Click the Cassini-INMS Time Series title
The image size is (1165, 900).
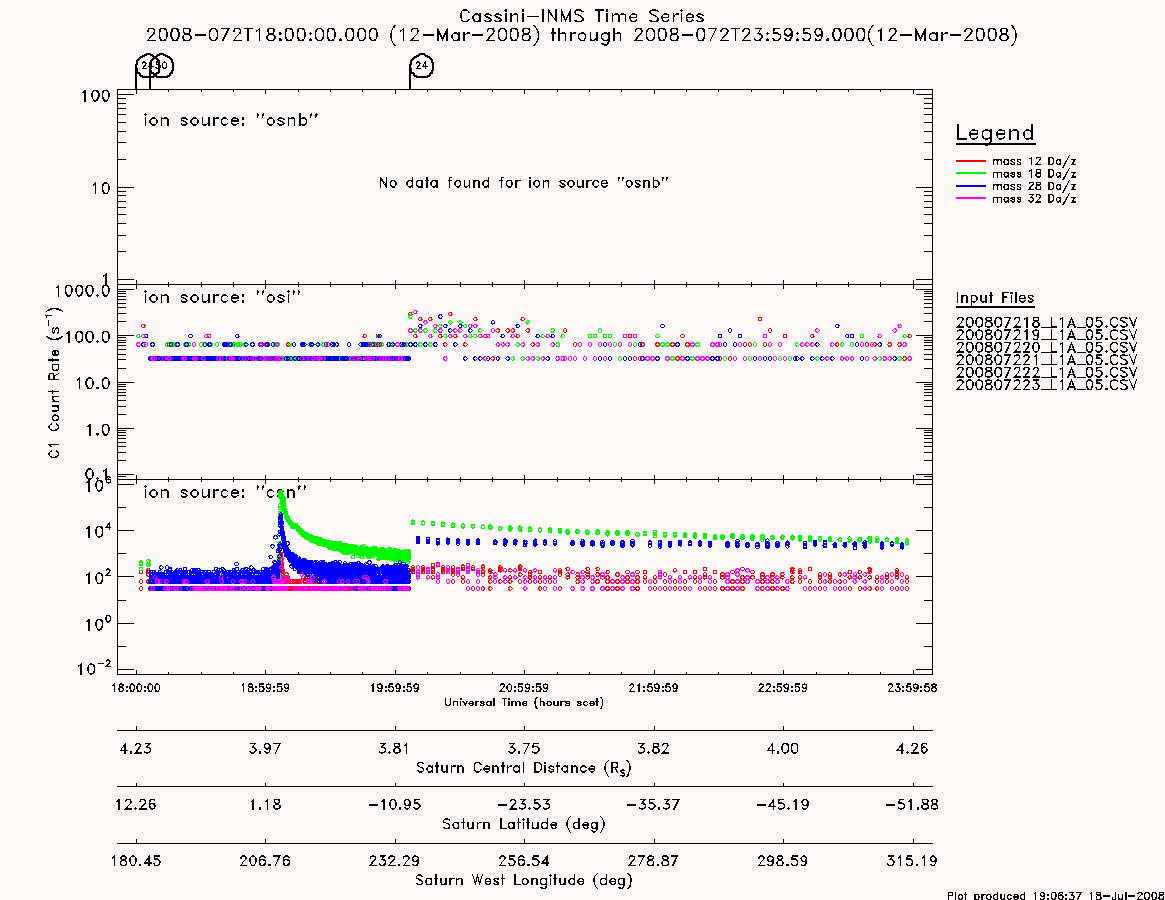click(x=582, y=16)
